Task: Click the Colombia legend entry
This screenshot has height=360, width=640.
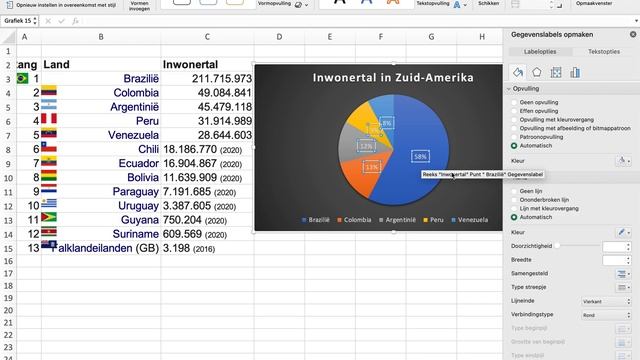Action: point(354,220)
